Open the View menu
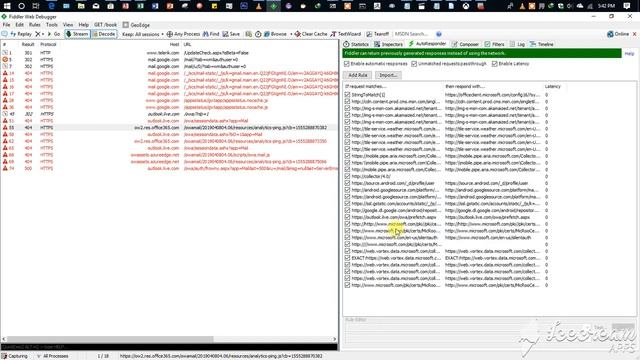 68,25
